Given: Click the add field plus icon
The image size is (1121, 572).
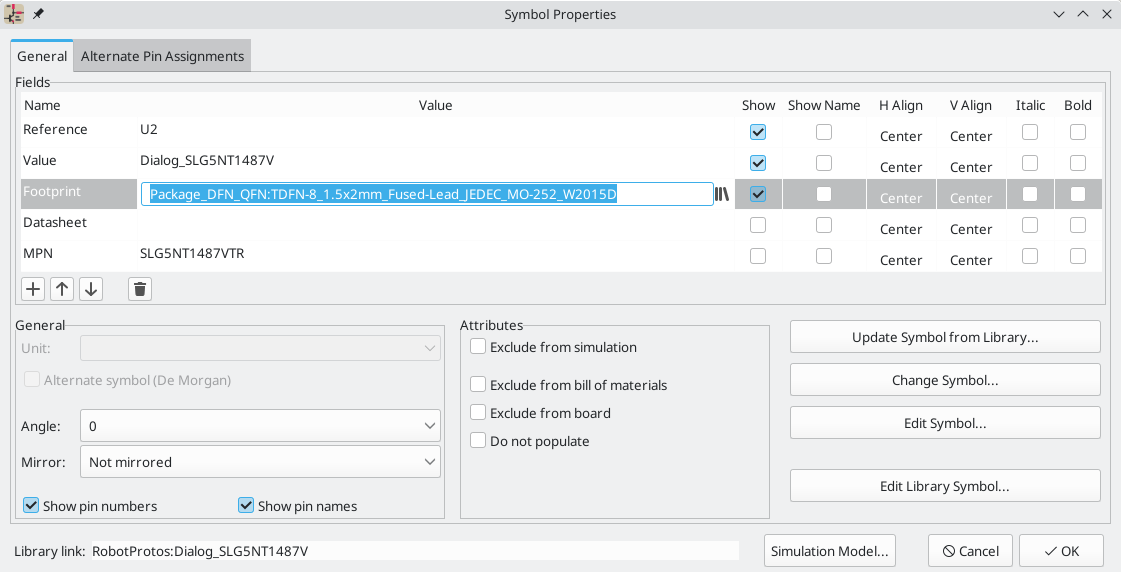Looking at the screenshot, I should pyautogui.click(x=33, y=289).
